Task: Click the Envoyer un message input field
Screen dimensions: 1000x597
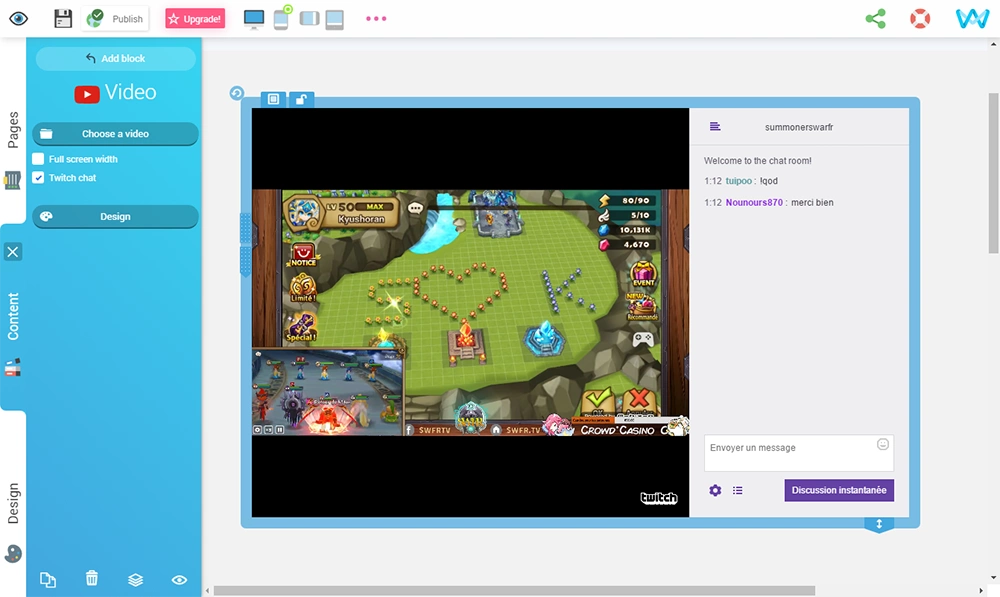Action: click(x=798, y=453)
